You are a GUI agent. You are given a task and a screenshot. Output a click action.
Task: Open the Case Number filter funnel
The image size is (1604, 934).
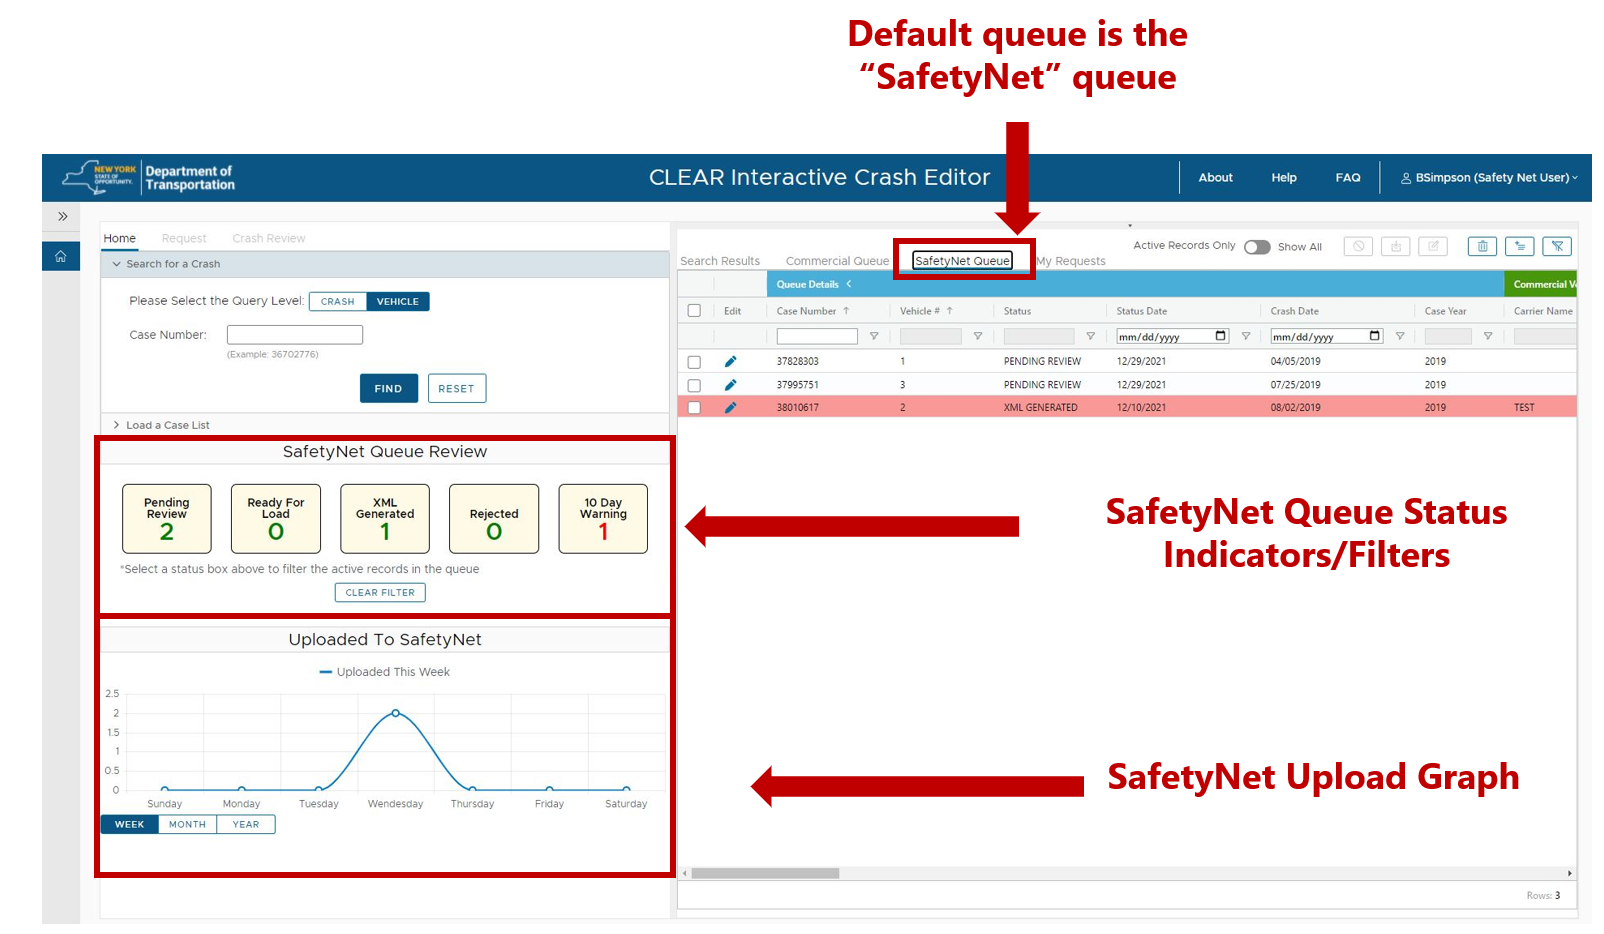(x=874, y=336)
